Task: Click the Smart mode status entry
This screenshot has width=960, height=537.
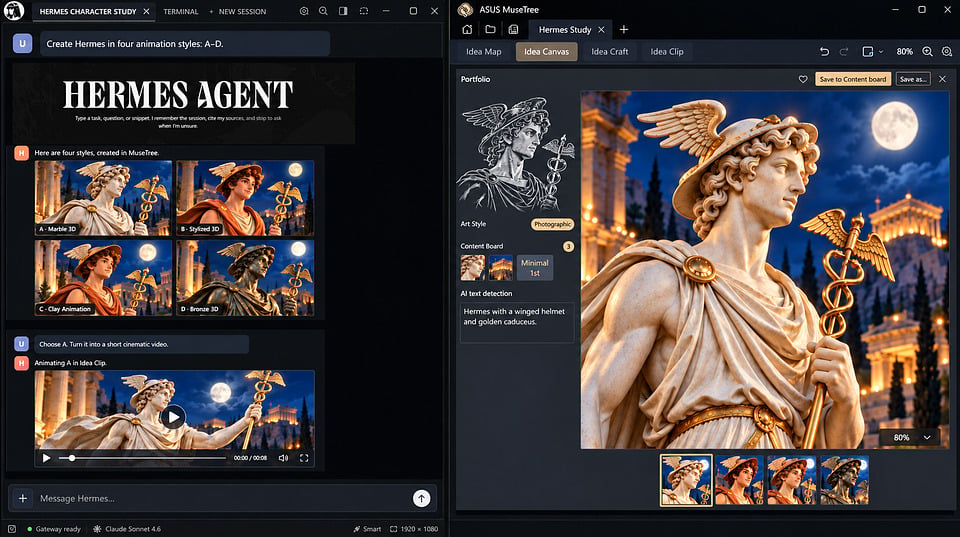Action: [367, 529]
